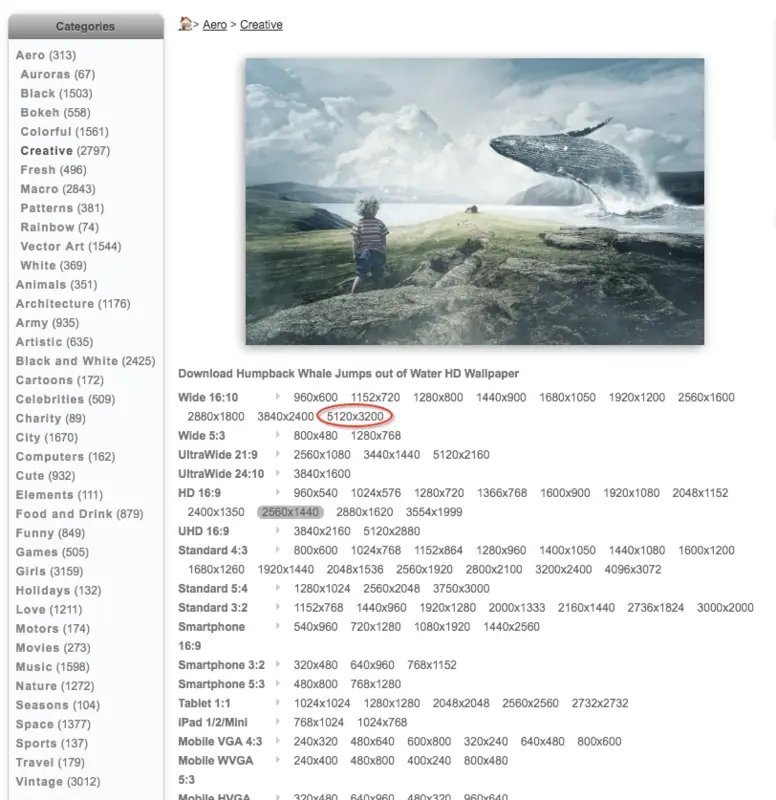Go to the Vintage category
The image size is (776, 800).
click(x=58, y=782)
